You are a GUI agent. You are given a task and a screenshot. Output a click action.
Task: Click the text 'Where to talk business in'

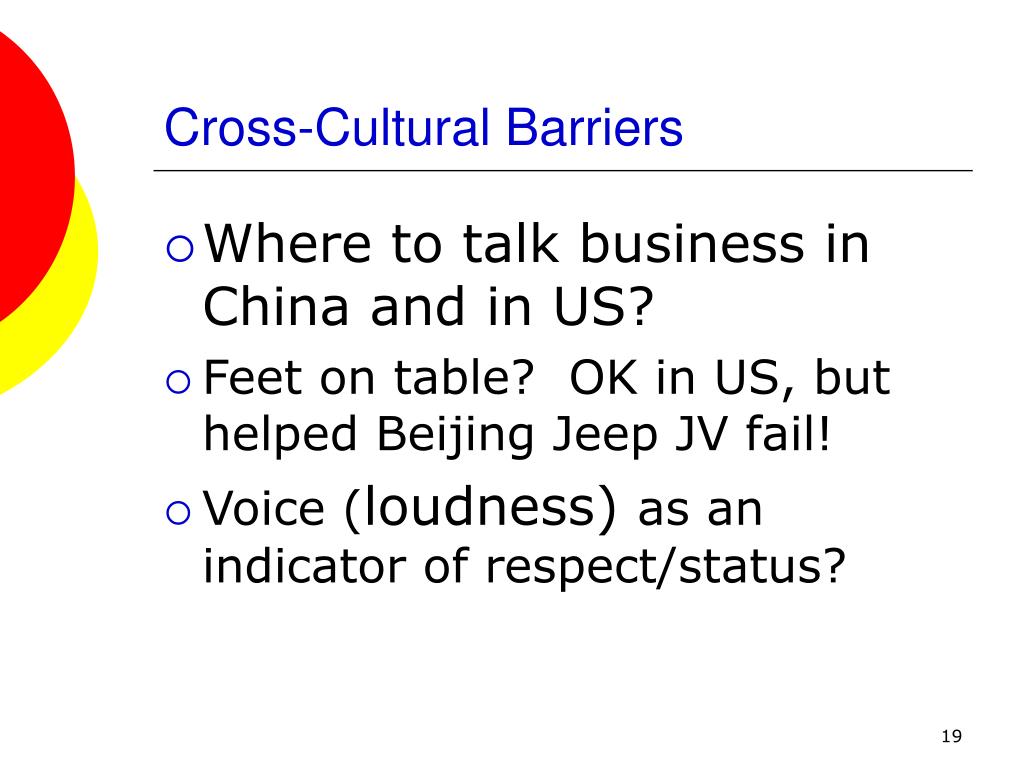[x=537, y=244]
